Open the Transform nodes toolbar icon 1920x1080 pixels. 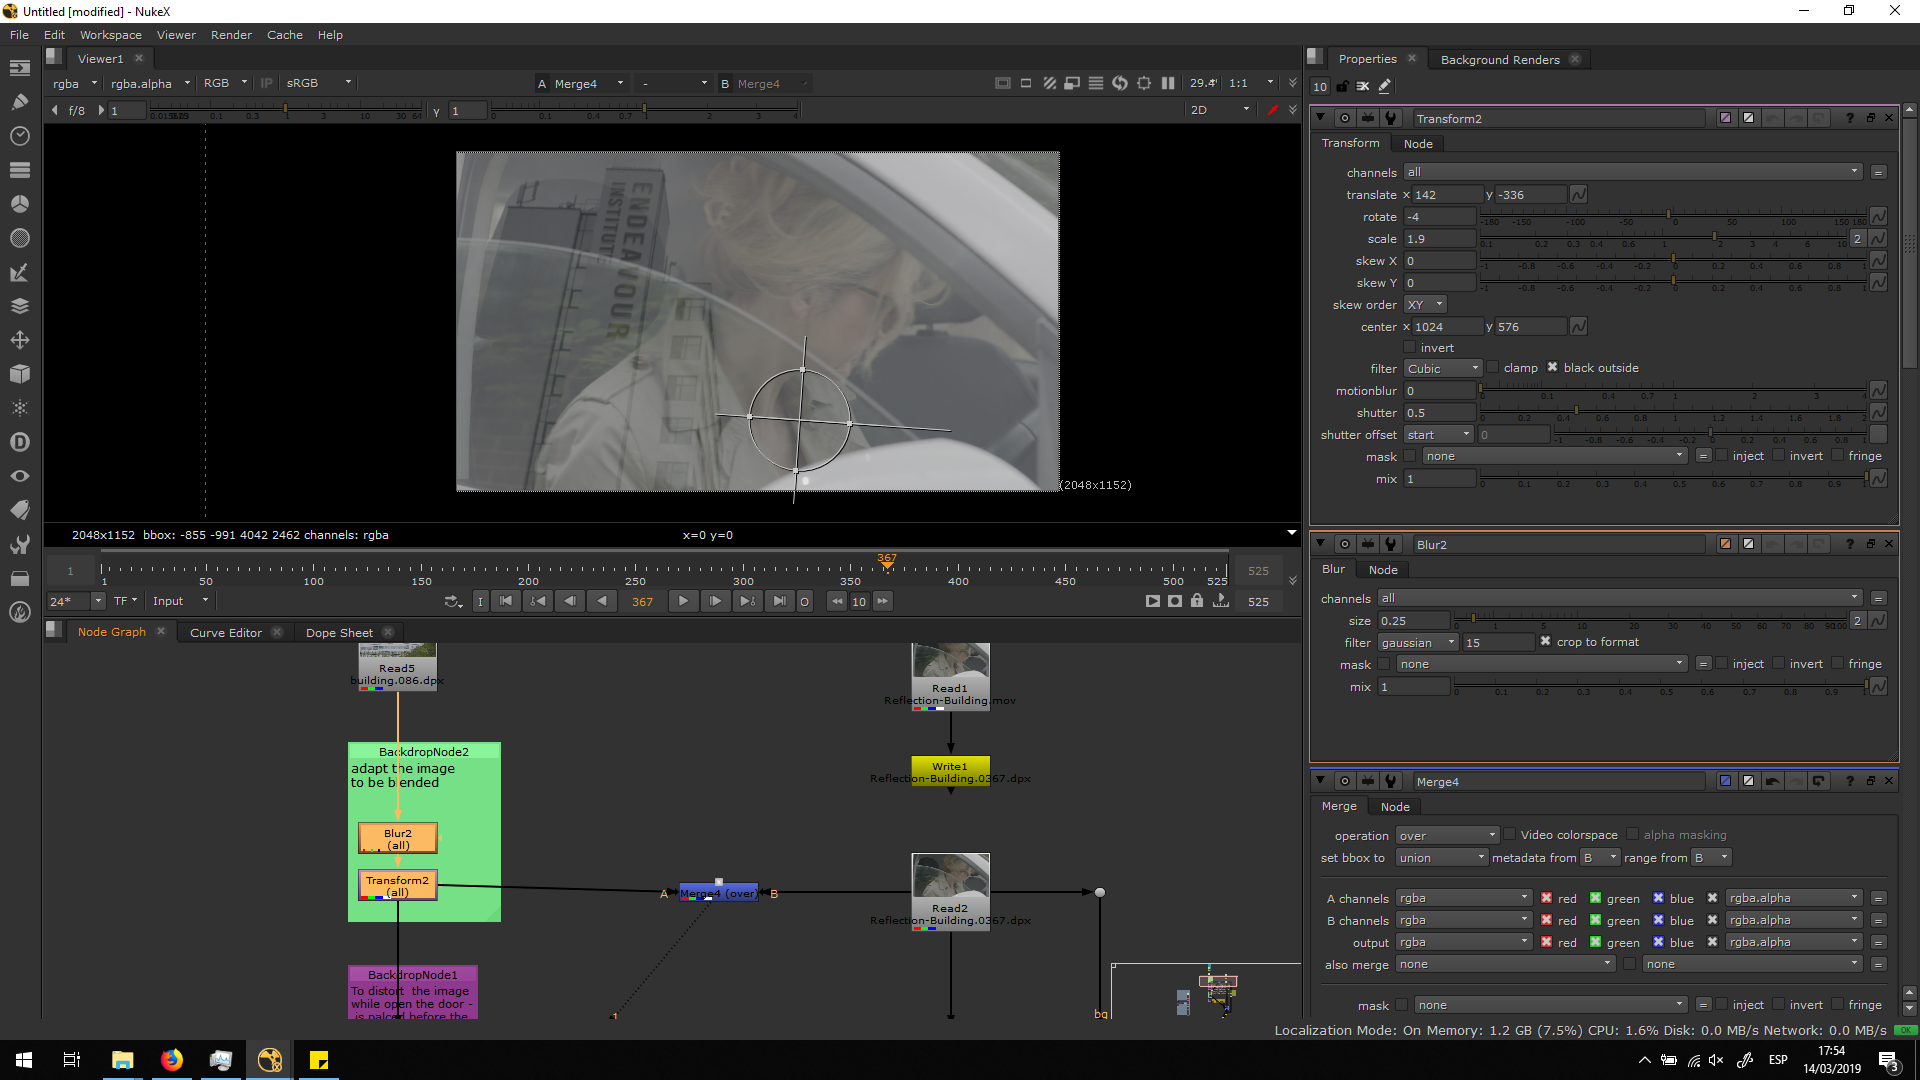click(19, 340)
